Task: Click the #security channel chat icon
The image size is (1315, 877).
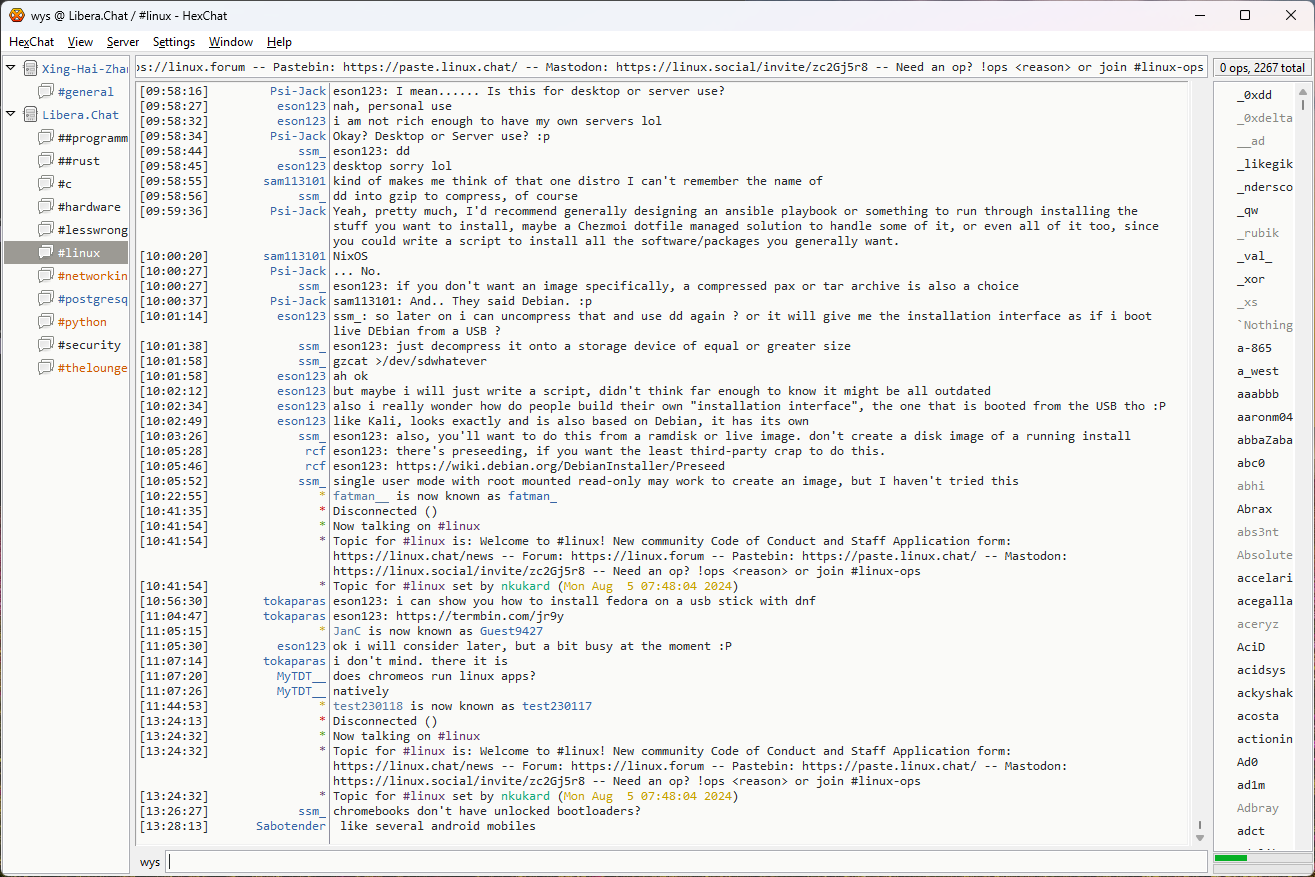Action: coord(46,345)
